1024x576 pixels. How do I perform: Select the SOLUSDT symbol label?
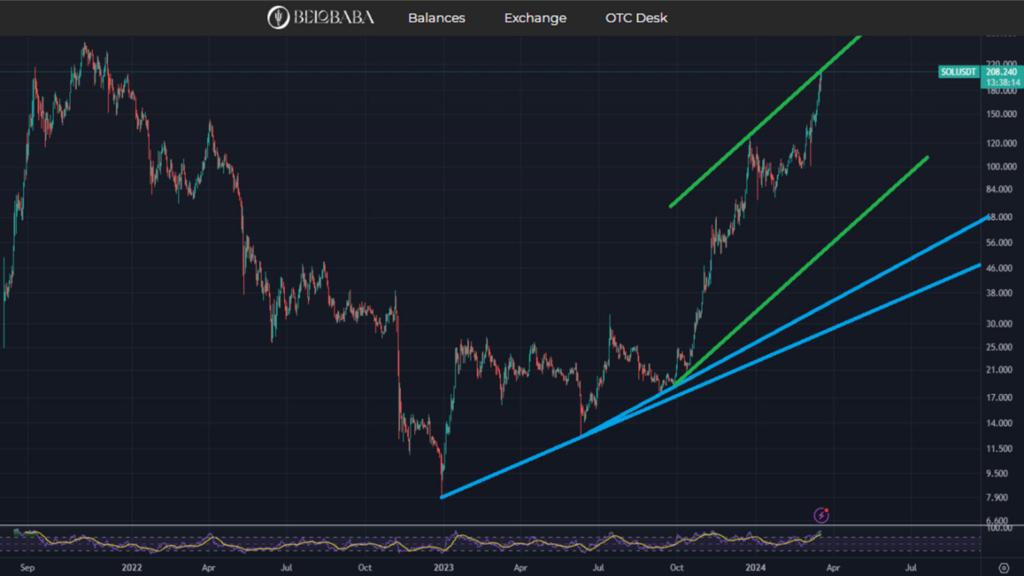957,72
